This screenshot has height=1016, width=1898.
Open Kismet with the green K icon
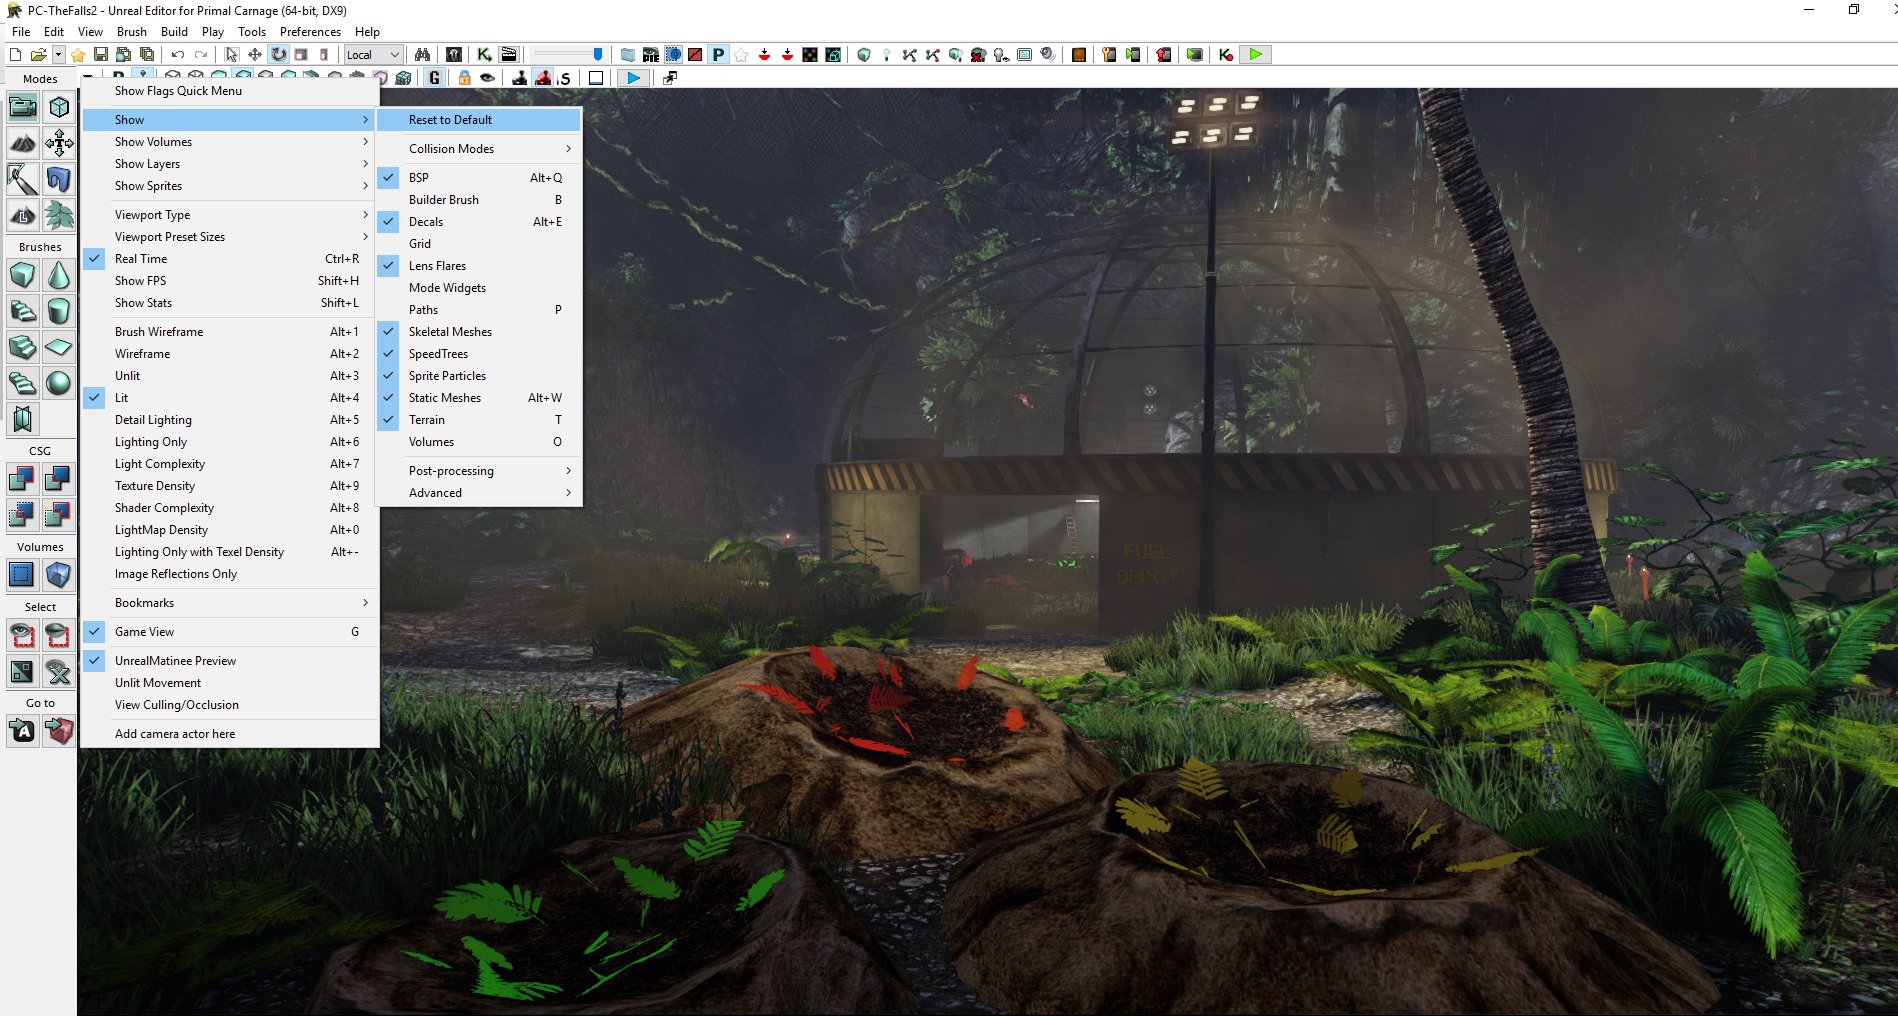485,55
